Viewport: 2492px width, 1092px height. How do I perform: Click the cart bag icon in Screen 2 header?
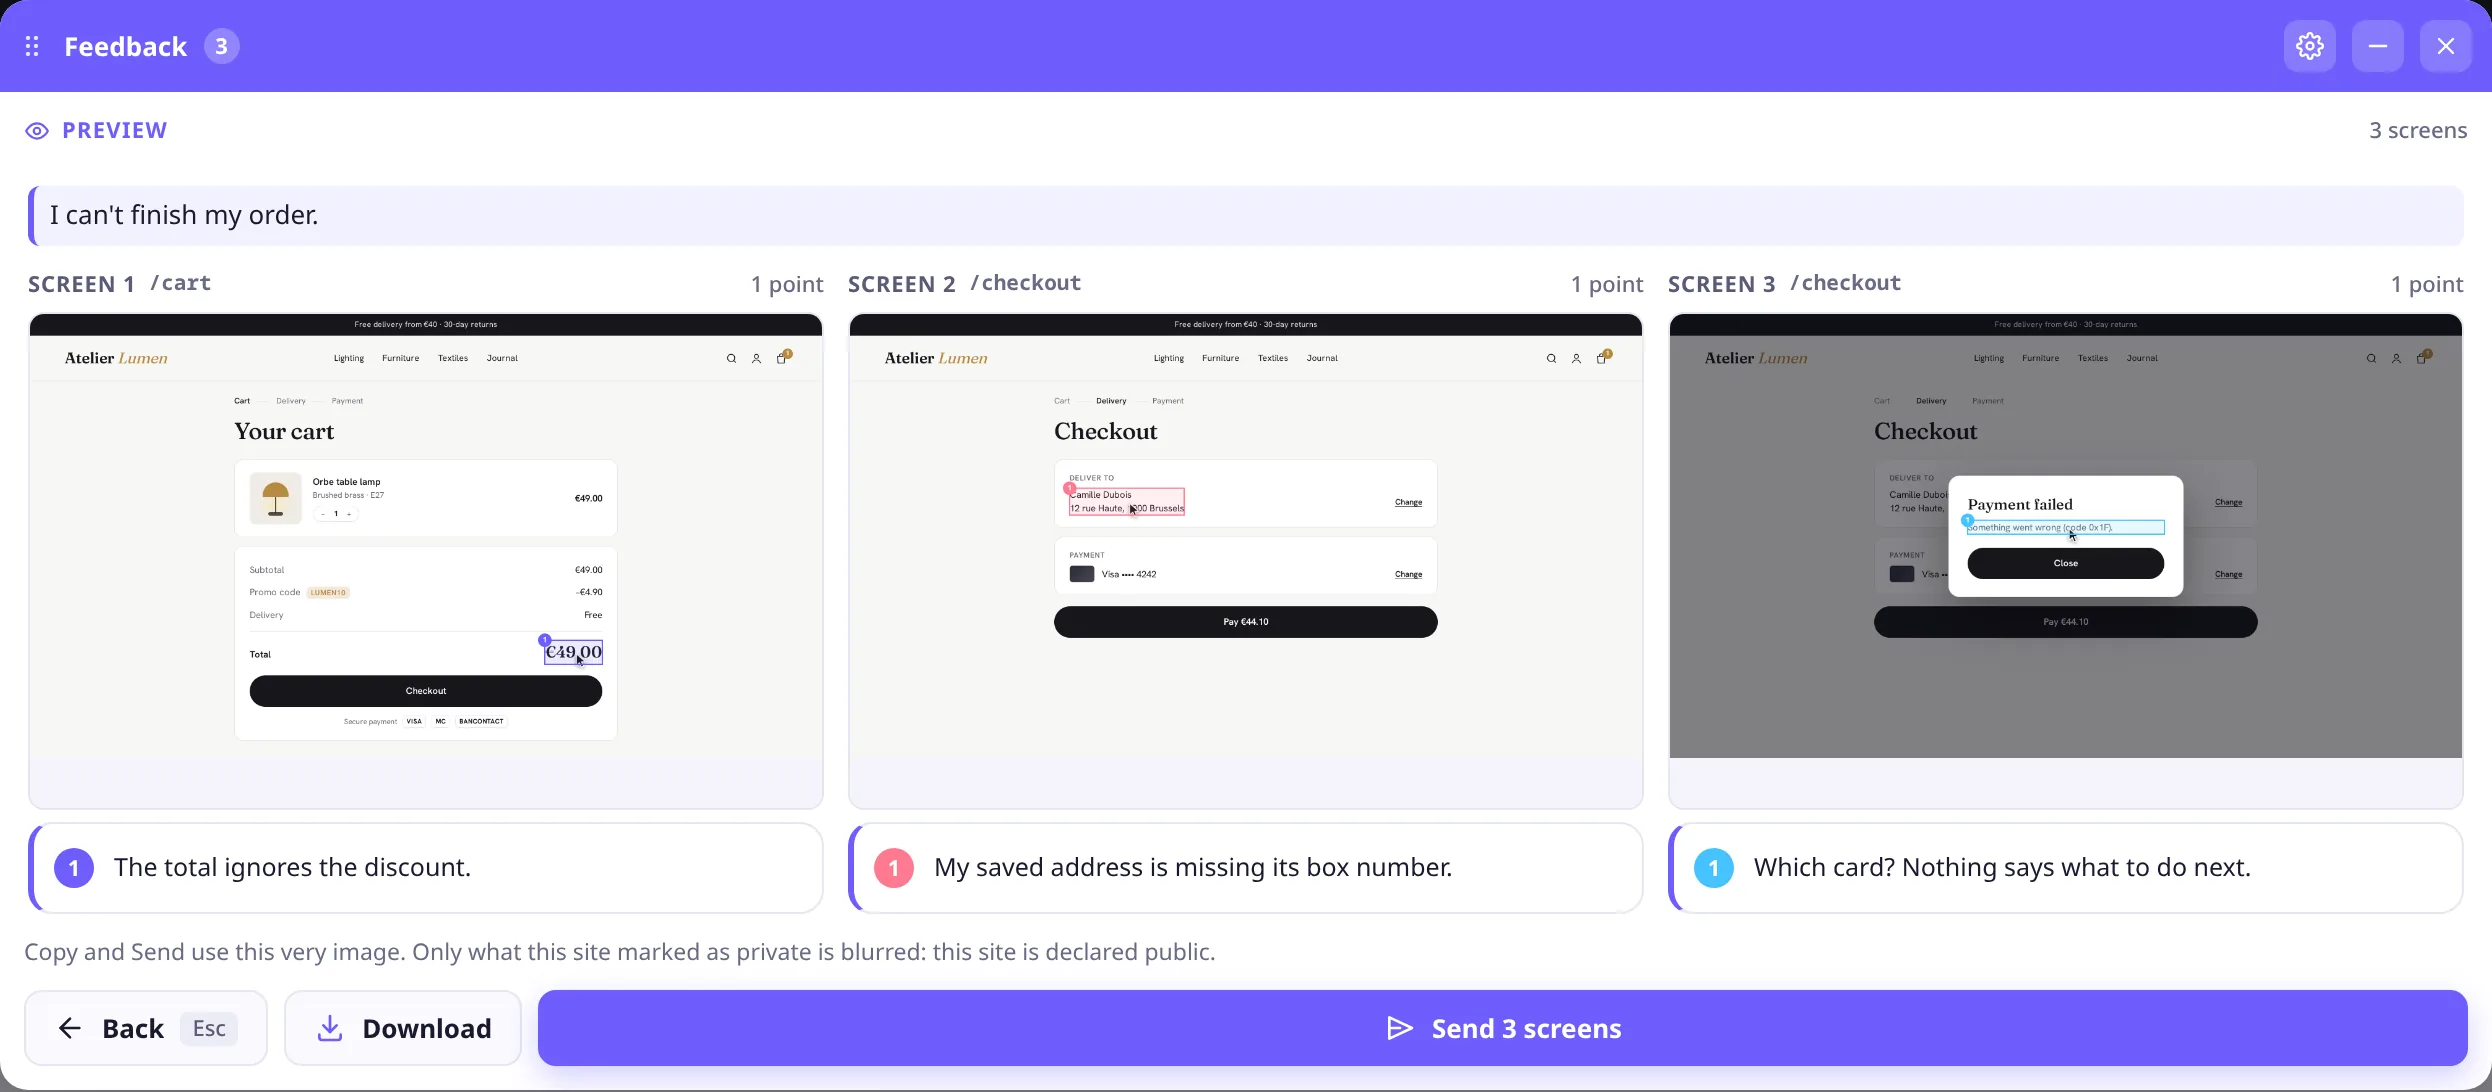coord(1603,357)
